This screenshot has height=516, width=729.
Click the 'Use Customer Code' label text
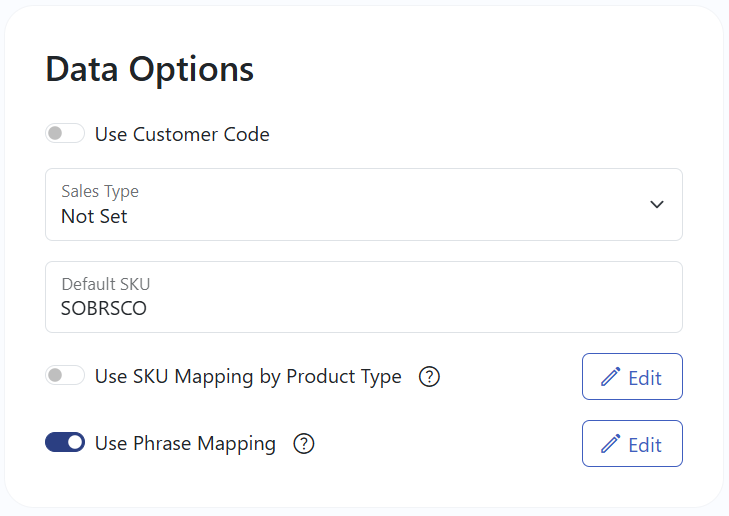(182, 134)
